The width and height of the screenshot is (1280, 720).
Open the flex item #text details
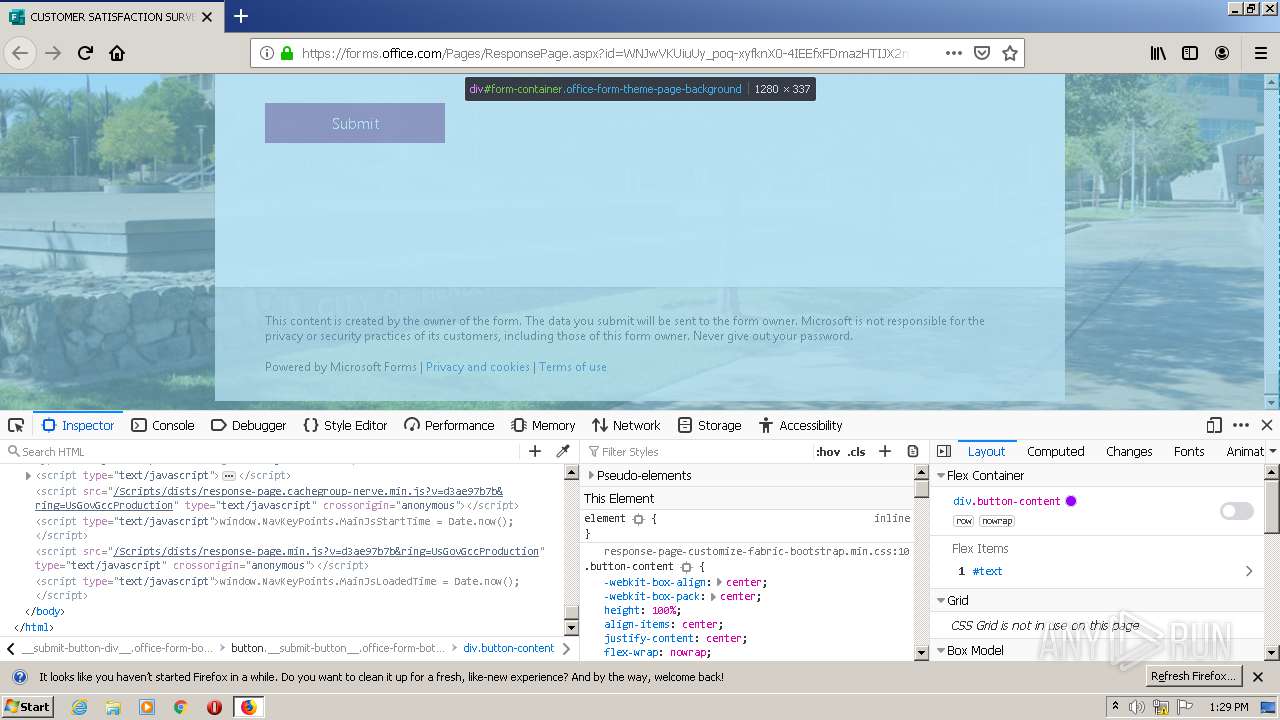[1249, 571]
